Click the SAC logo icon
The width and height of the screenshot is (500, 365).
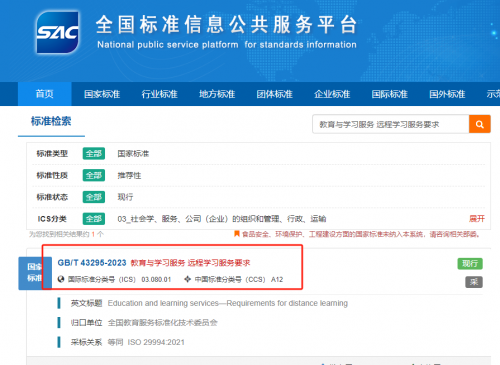[57, 32]
